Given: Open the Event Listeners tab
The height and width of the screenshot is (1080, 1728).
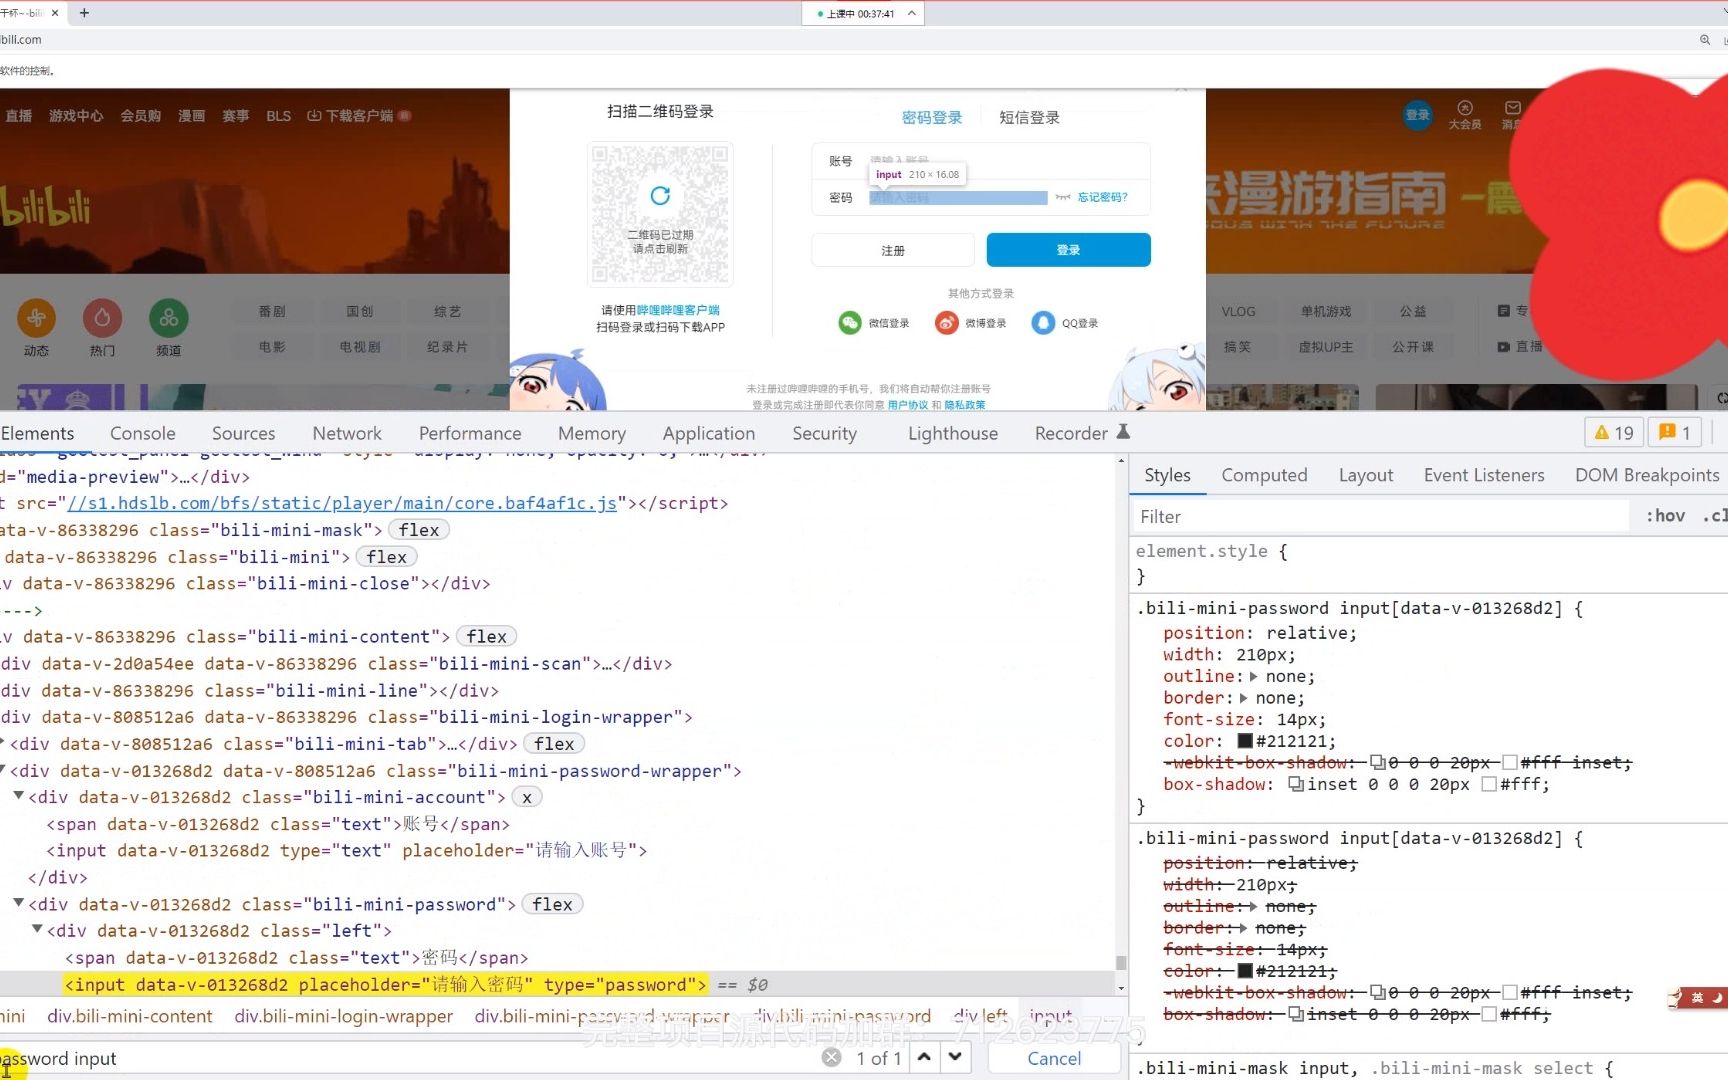Looking at the screenshot, I should 1484,475.
